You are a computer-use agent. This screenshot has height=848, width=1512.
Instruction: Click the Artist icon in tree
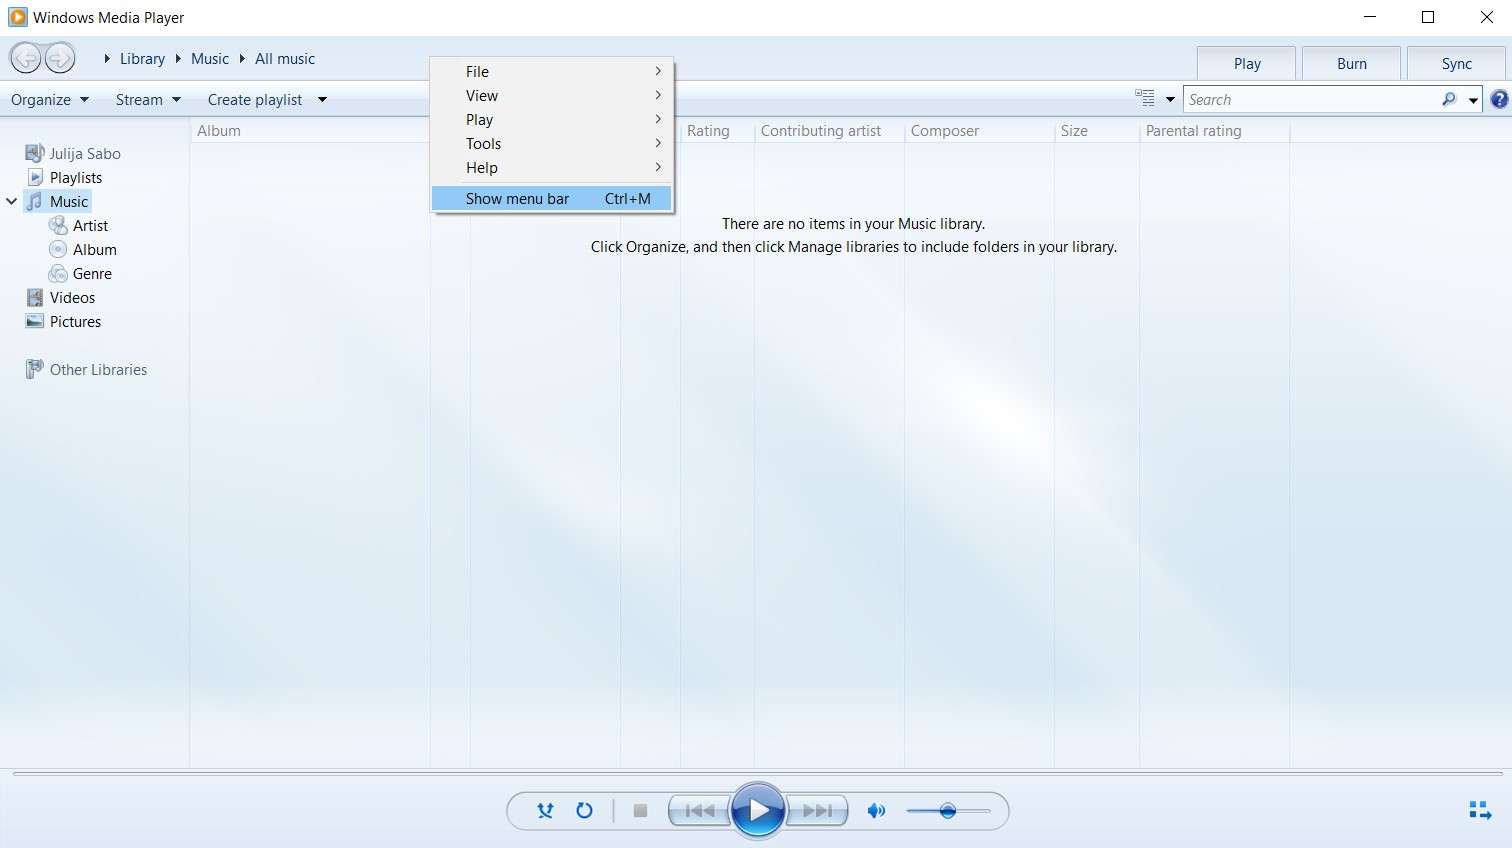pyautogui.click(x=59, y=225)
